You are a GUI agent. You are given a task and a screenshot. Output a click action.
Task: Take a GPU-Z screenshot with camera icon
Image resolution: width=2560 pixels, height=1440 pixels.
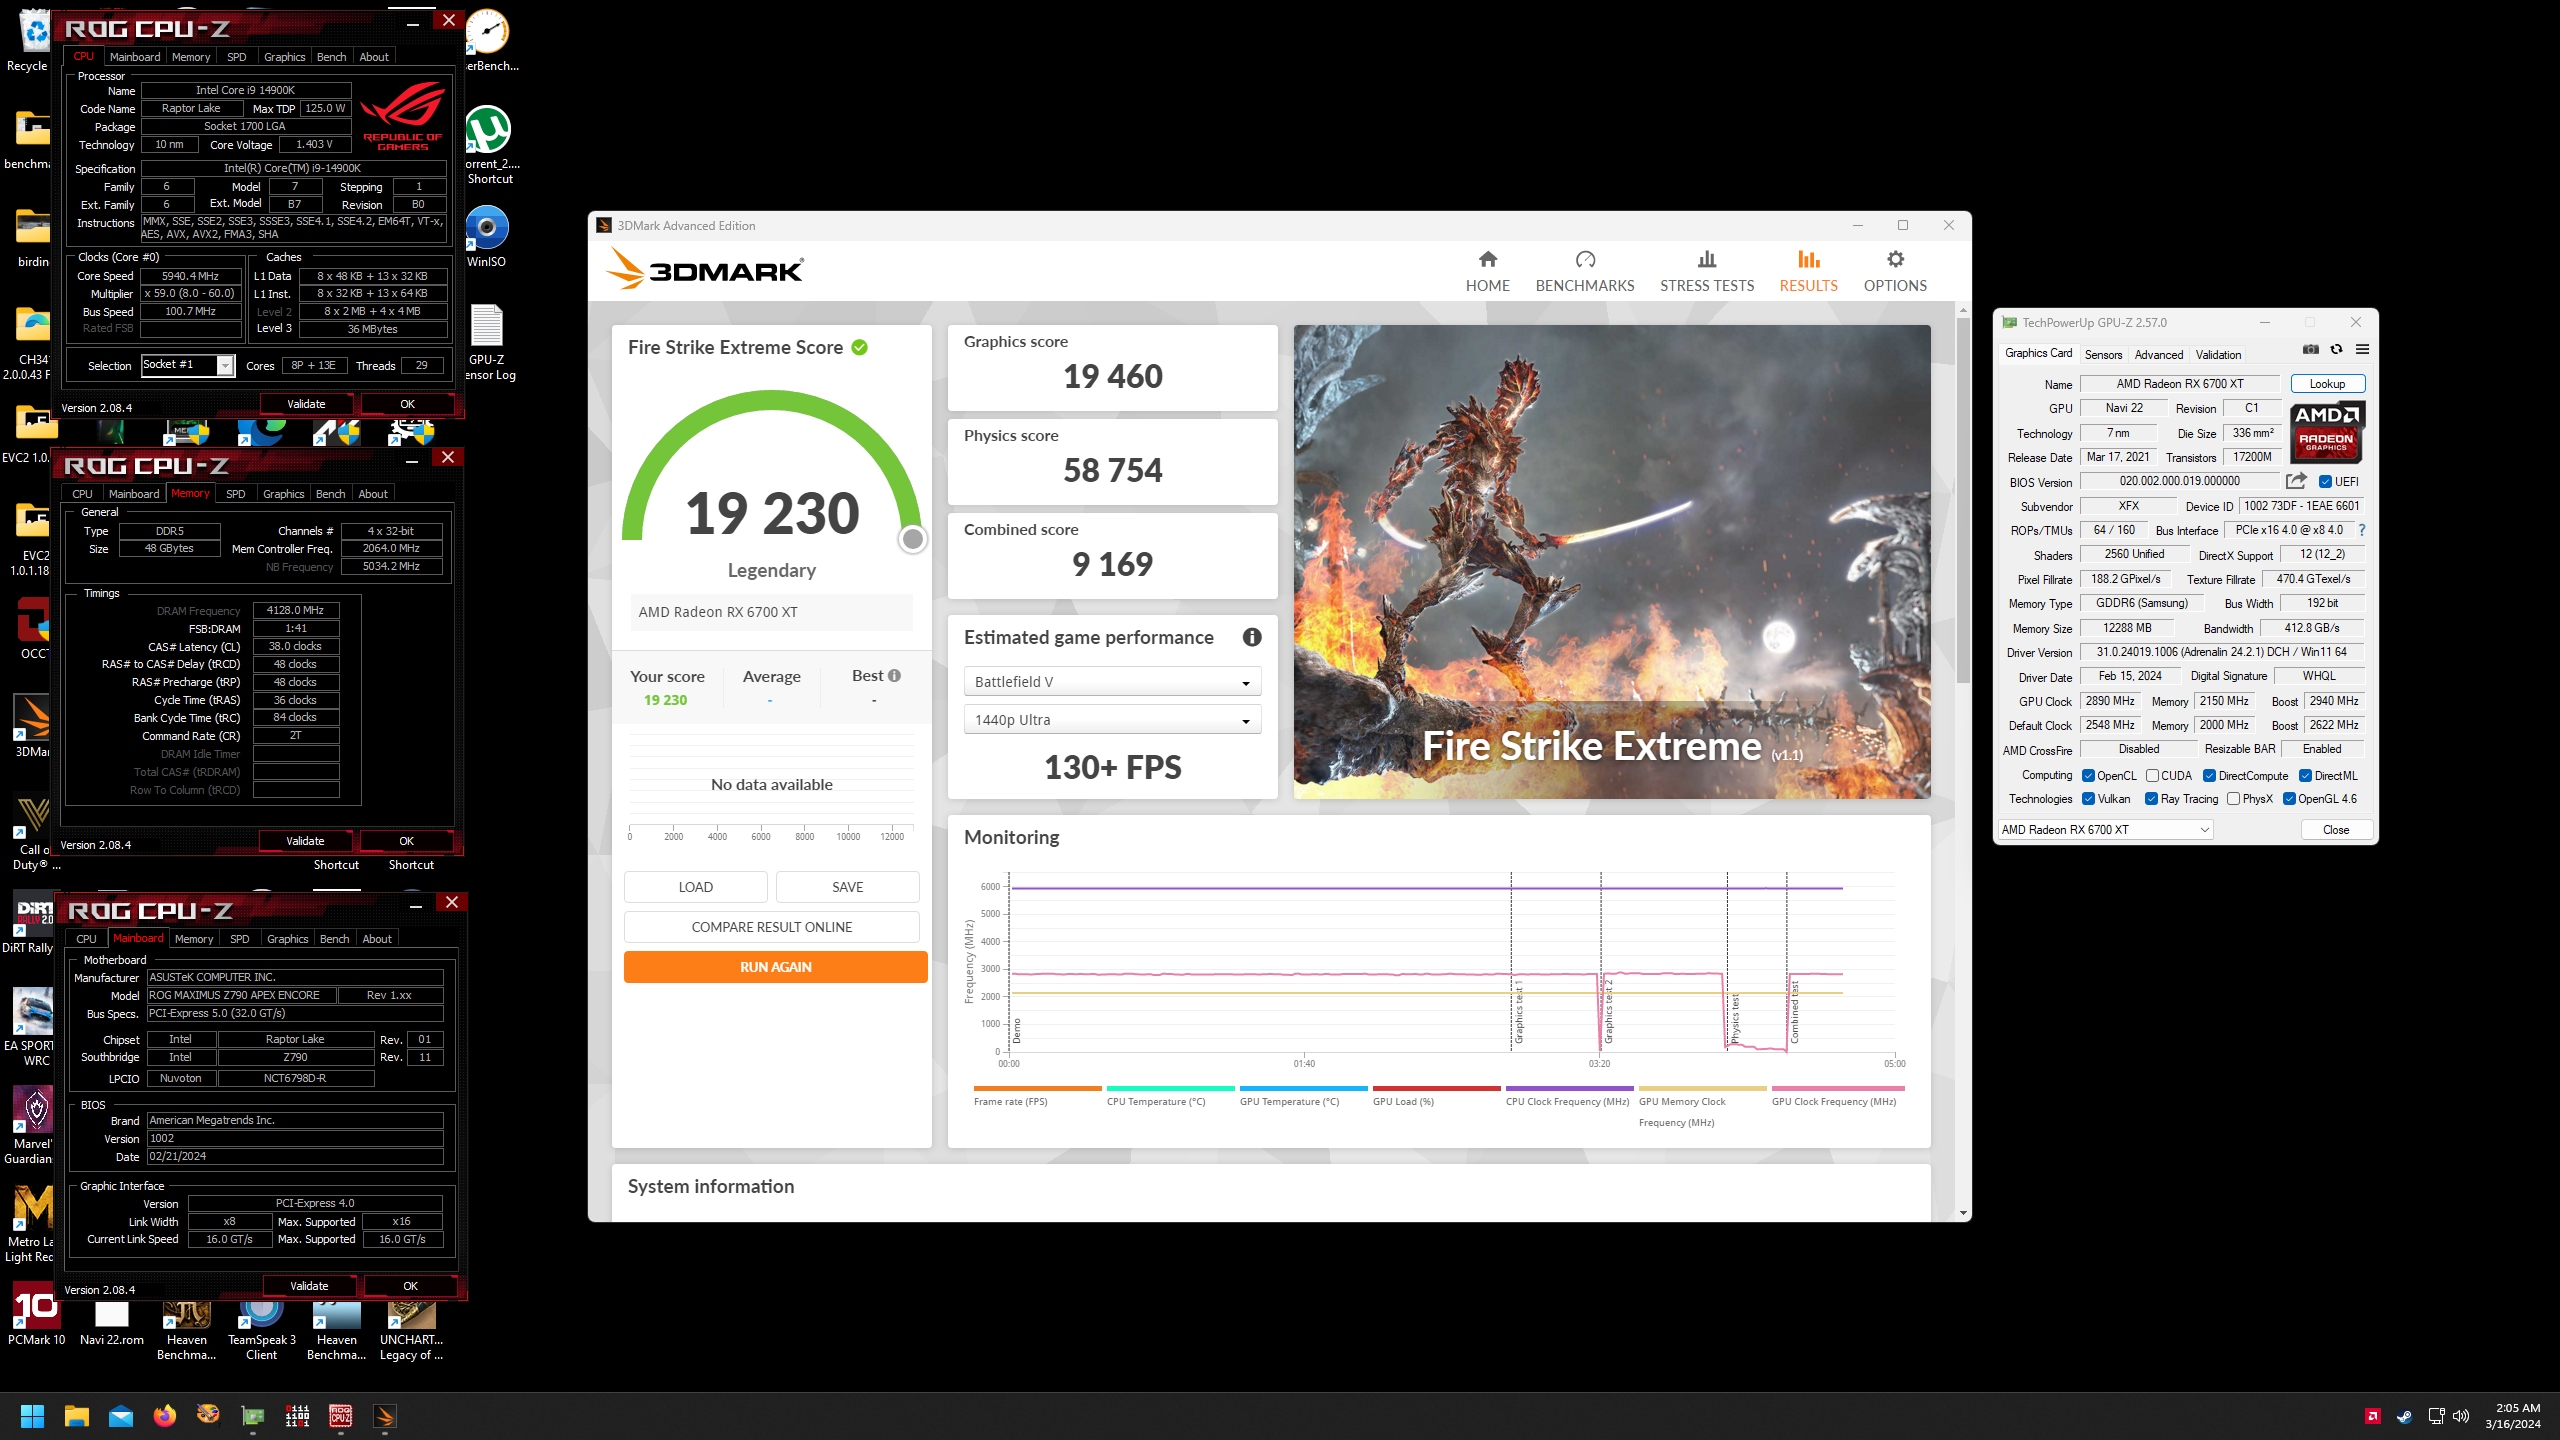pyautogui.click(x=2310, y=349)
